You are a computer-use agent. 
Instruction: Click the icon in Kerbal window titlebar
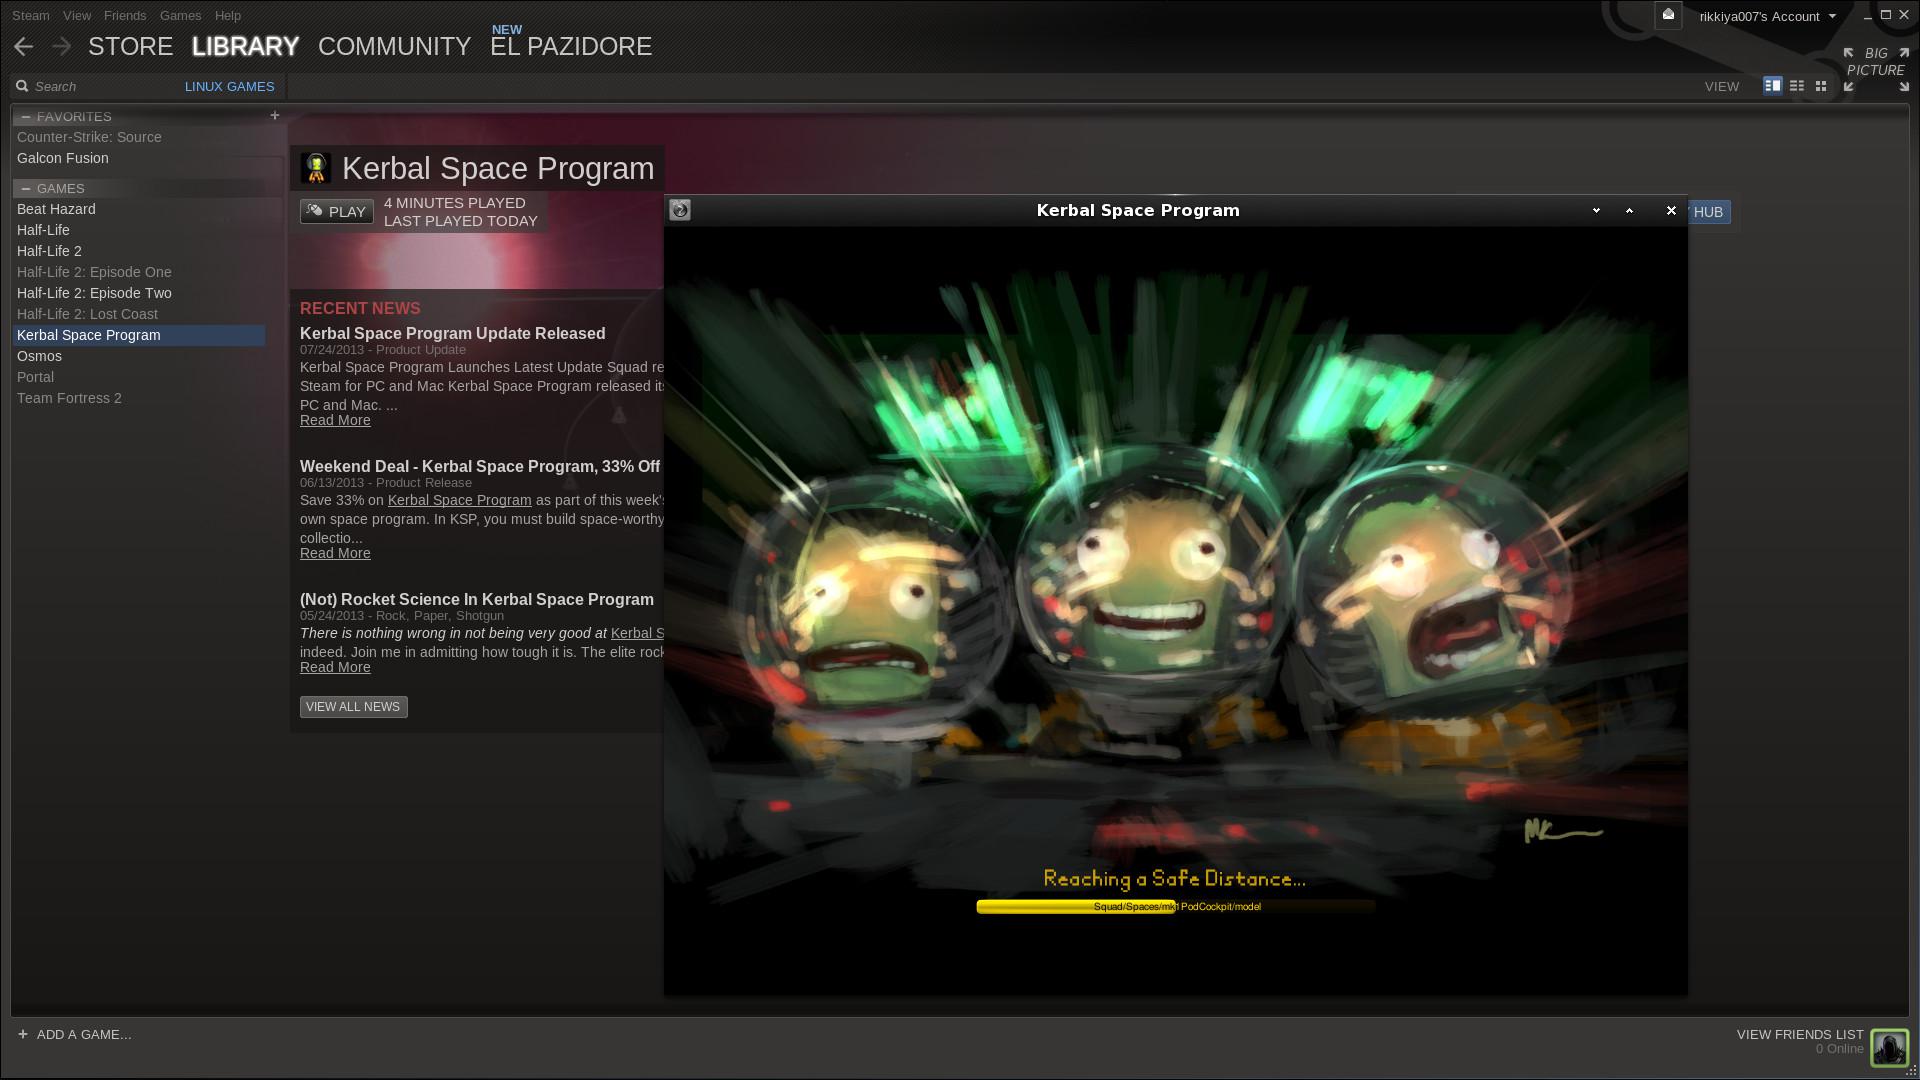pyautogui.click(x=680, y=210)
